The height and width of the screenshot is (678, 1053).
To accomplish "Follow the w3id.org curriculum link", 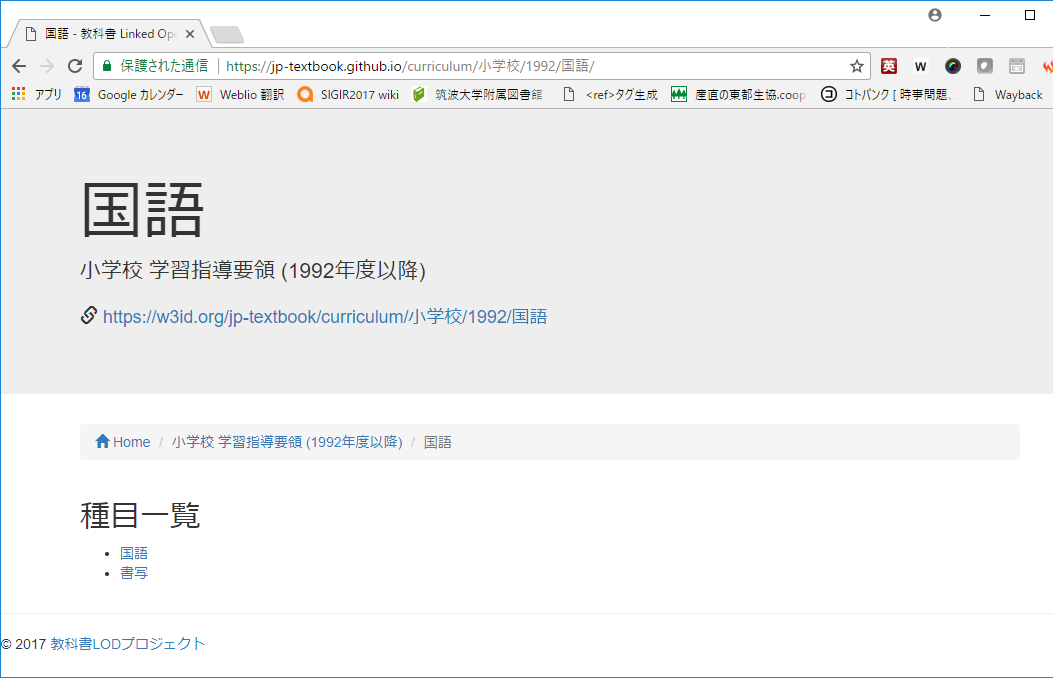I will click(x=325, y=316).
